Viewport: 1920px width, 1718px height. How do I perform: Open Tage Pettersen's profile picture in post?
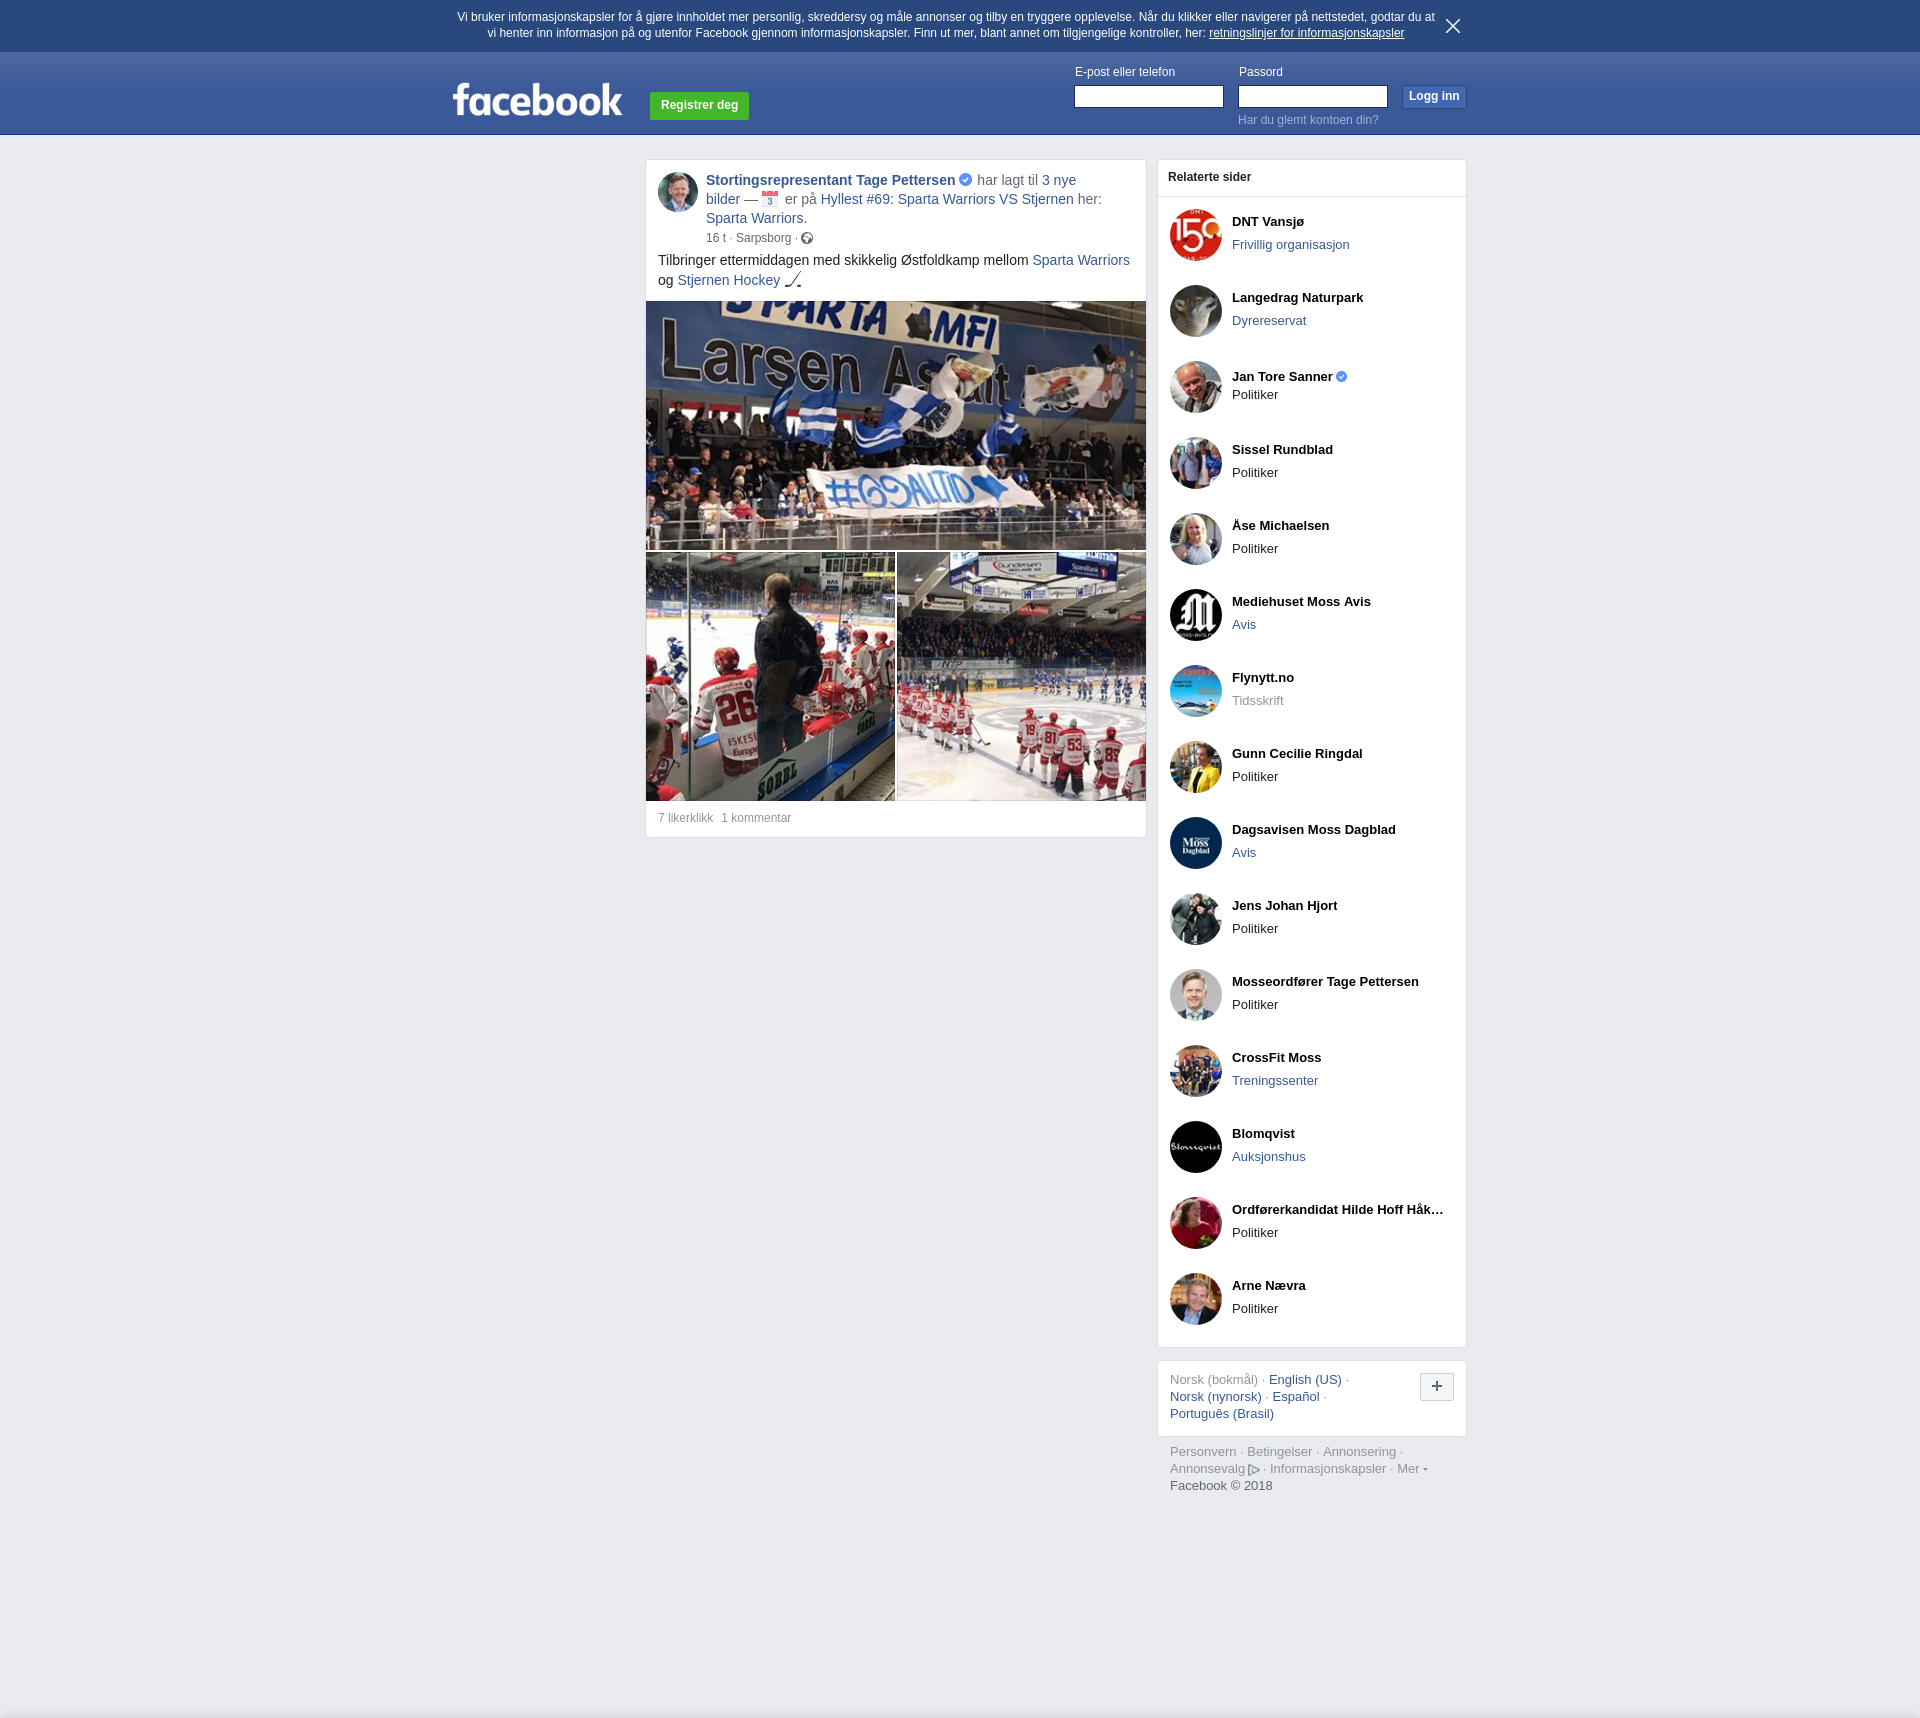pyautogui.click(x=678, y=192)
